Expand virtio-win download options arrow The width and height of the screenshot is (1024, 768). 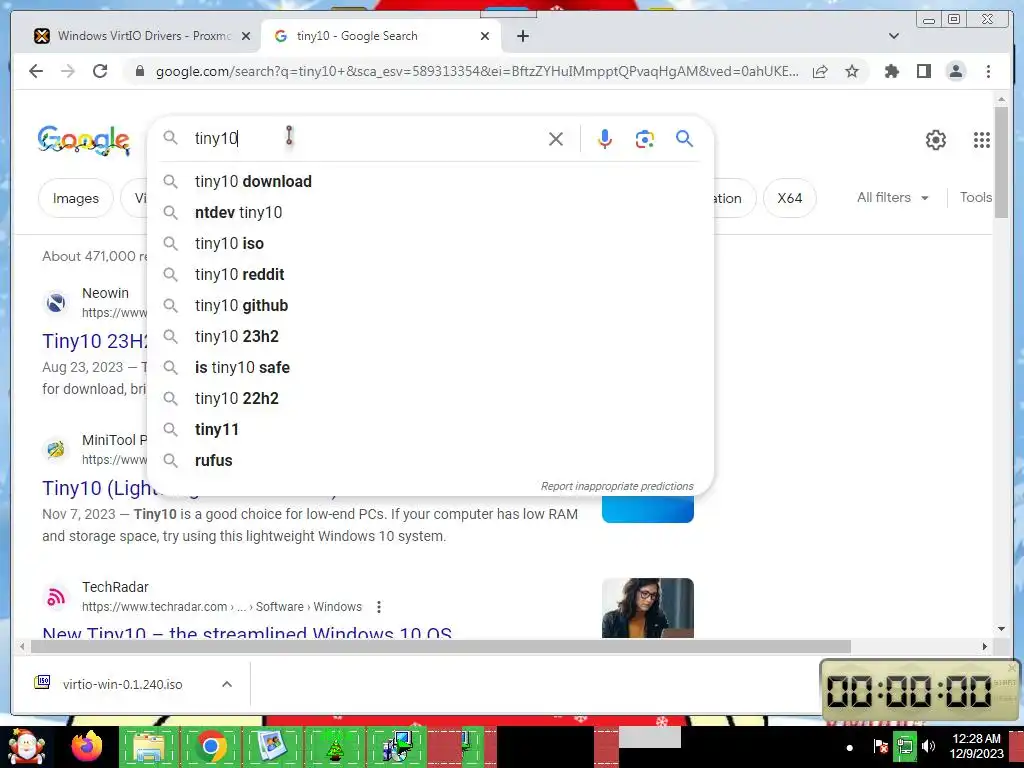[x=227, y=684]
